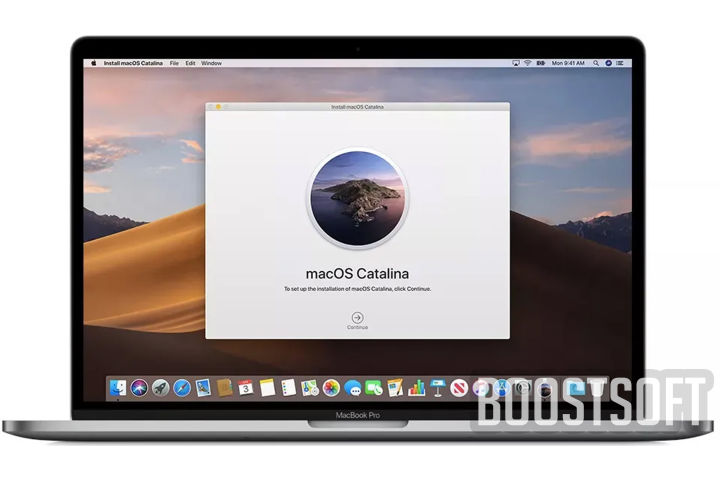Open the Pages icon in Dock
720x480 pixels.
point(395,388)
